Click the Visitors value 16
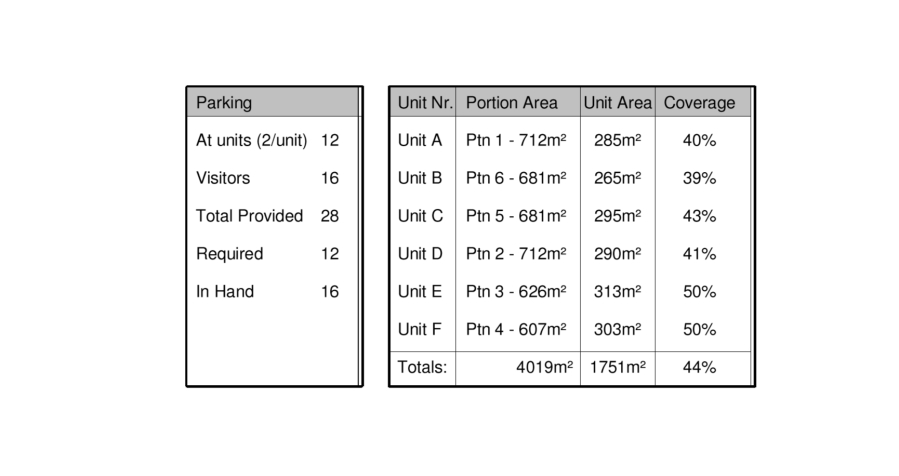Image resolution: width=899 pixels, height=476 pixels. pos(330,179)
